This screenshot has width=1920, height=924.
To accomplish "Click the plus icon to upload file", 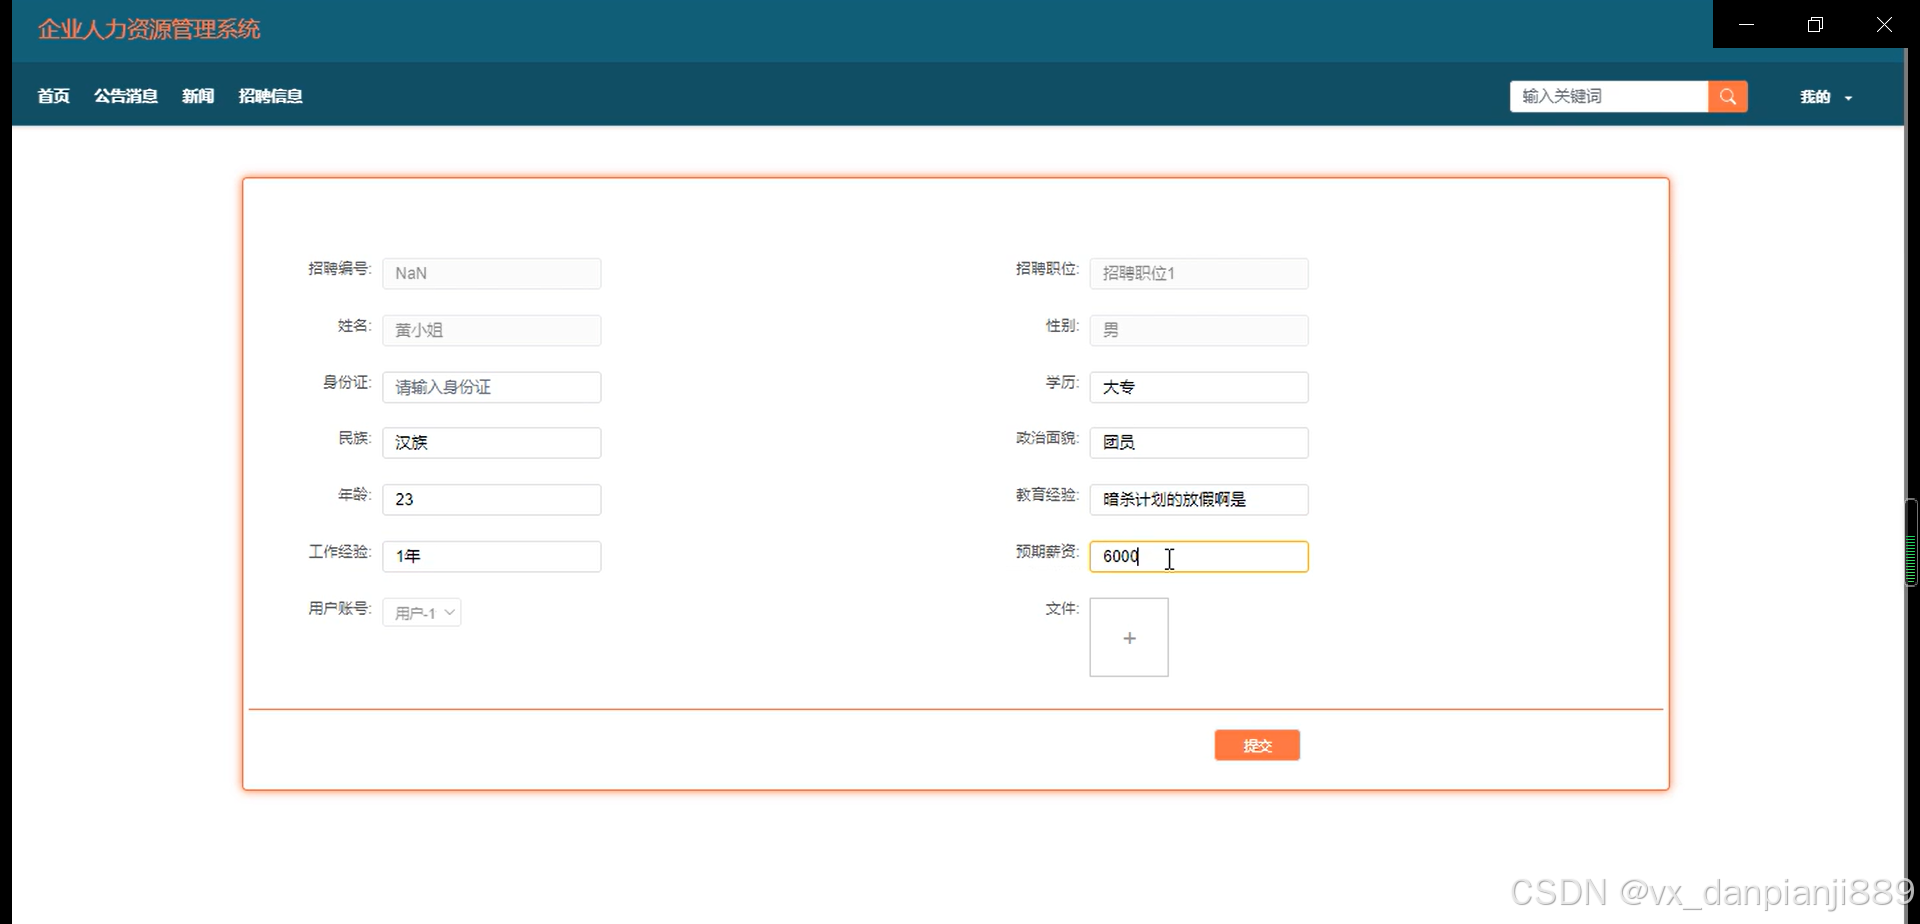I will coord(1129,637).
